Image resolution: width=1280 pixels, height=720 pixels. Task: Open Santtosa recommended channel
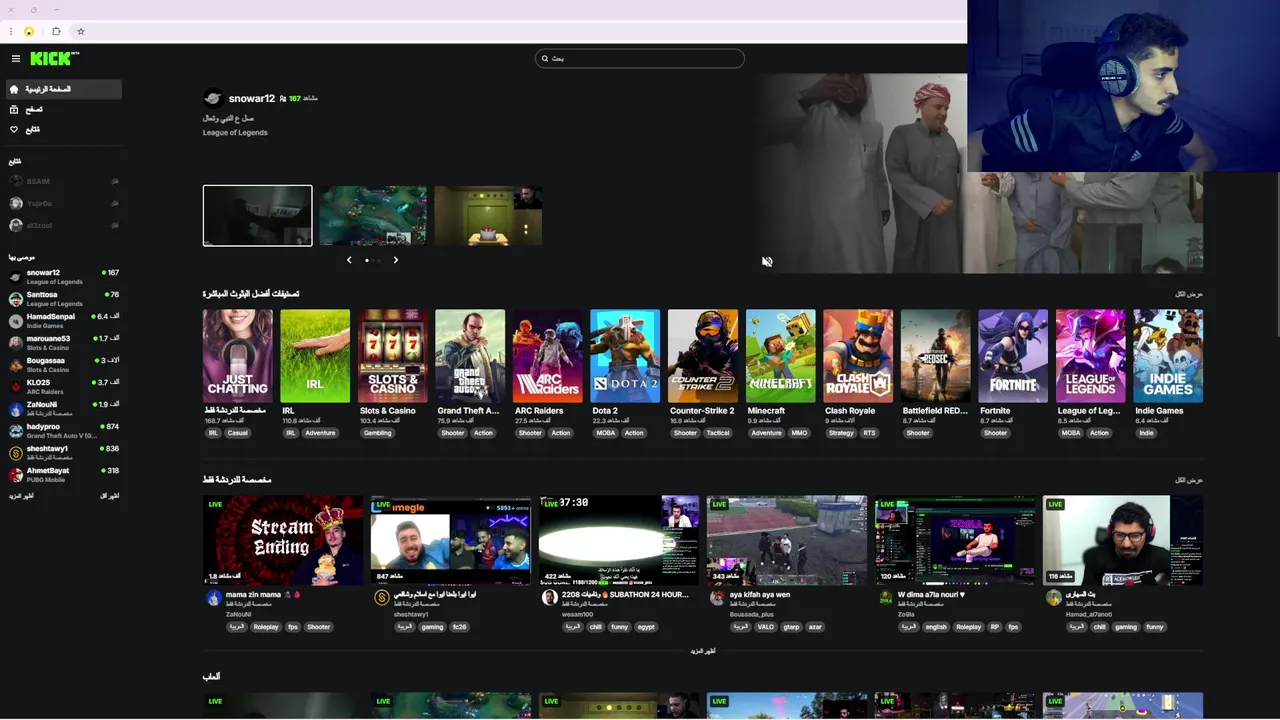pos(62,299)
